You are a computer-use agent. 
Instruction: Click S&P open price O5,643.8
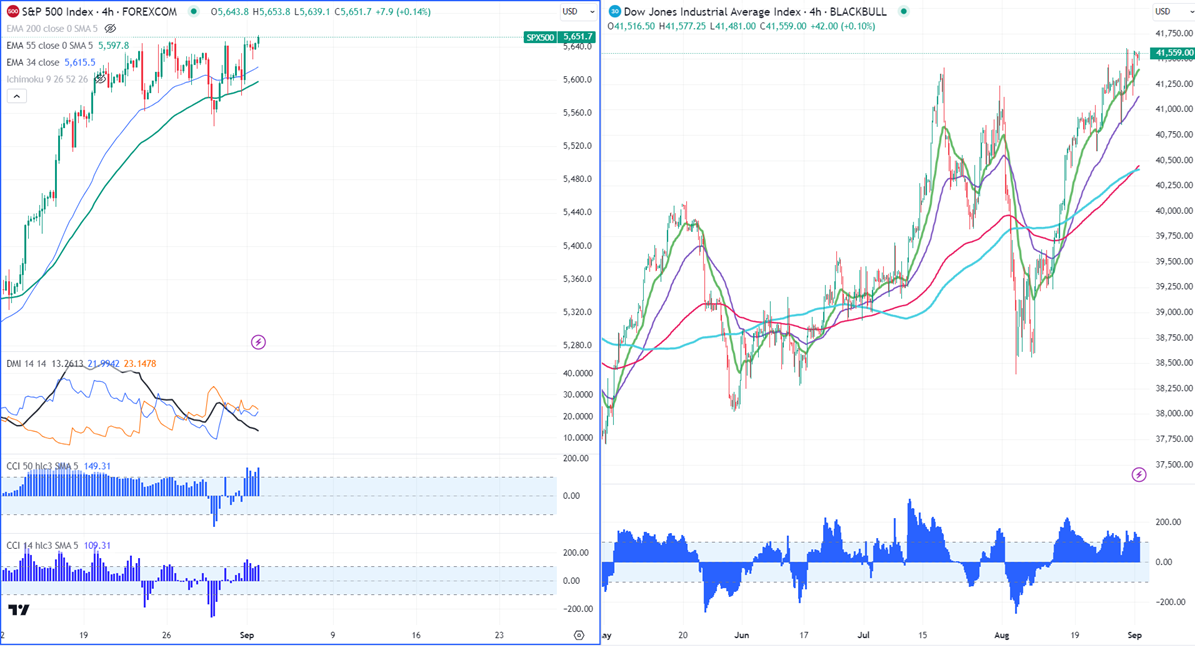[x=231, y=11]
